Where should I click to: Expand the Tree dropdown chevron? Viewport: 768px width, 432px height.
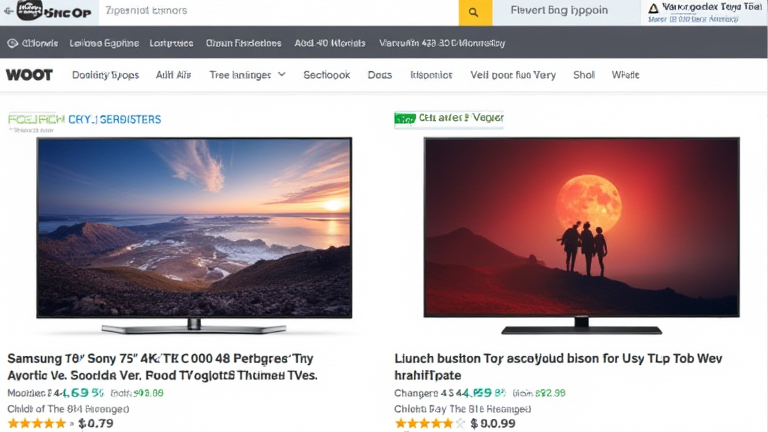282,74
